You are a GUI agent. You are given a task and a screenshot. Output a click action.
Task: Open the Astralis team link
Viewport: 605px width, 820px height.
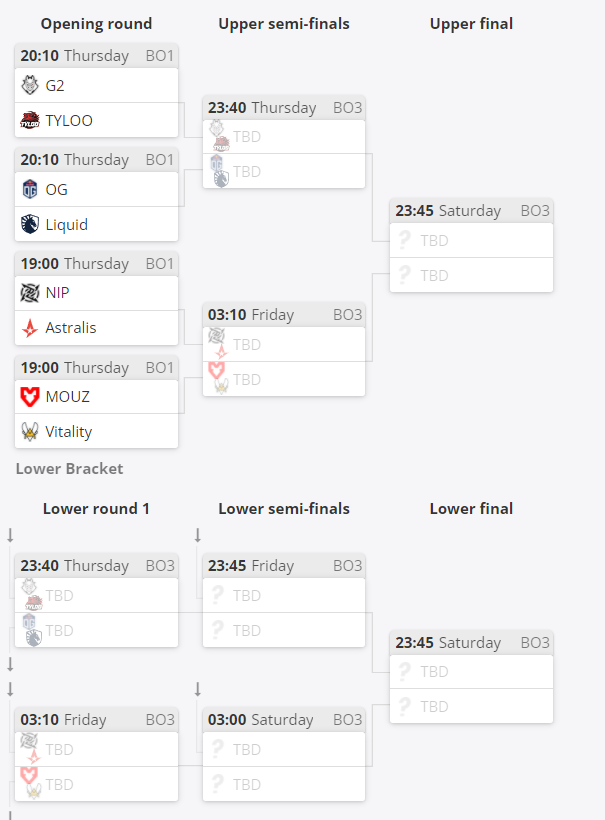(71, 328)
